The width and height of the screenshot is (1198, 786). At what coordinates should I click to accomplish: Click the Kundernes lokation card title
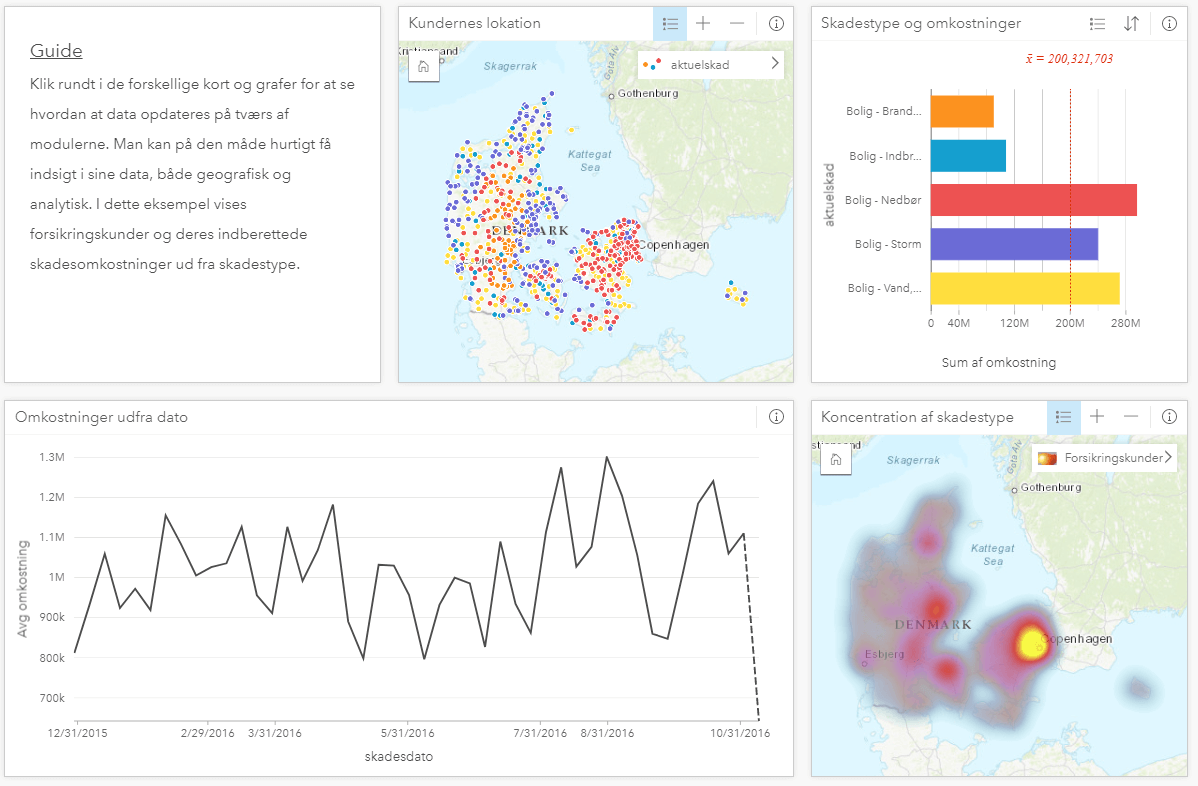point(474,24)
